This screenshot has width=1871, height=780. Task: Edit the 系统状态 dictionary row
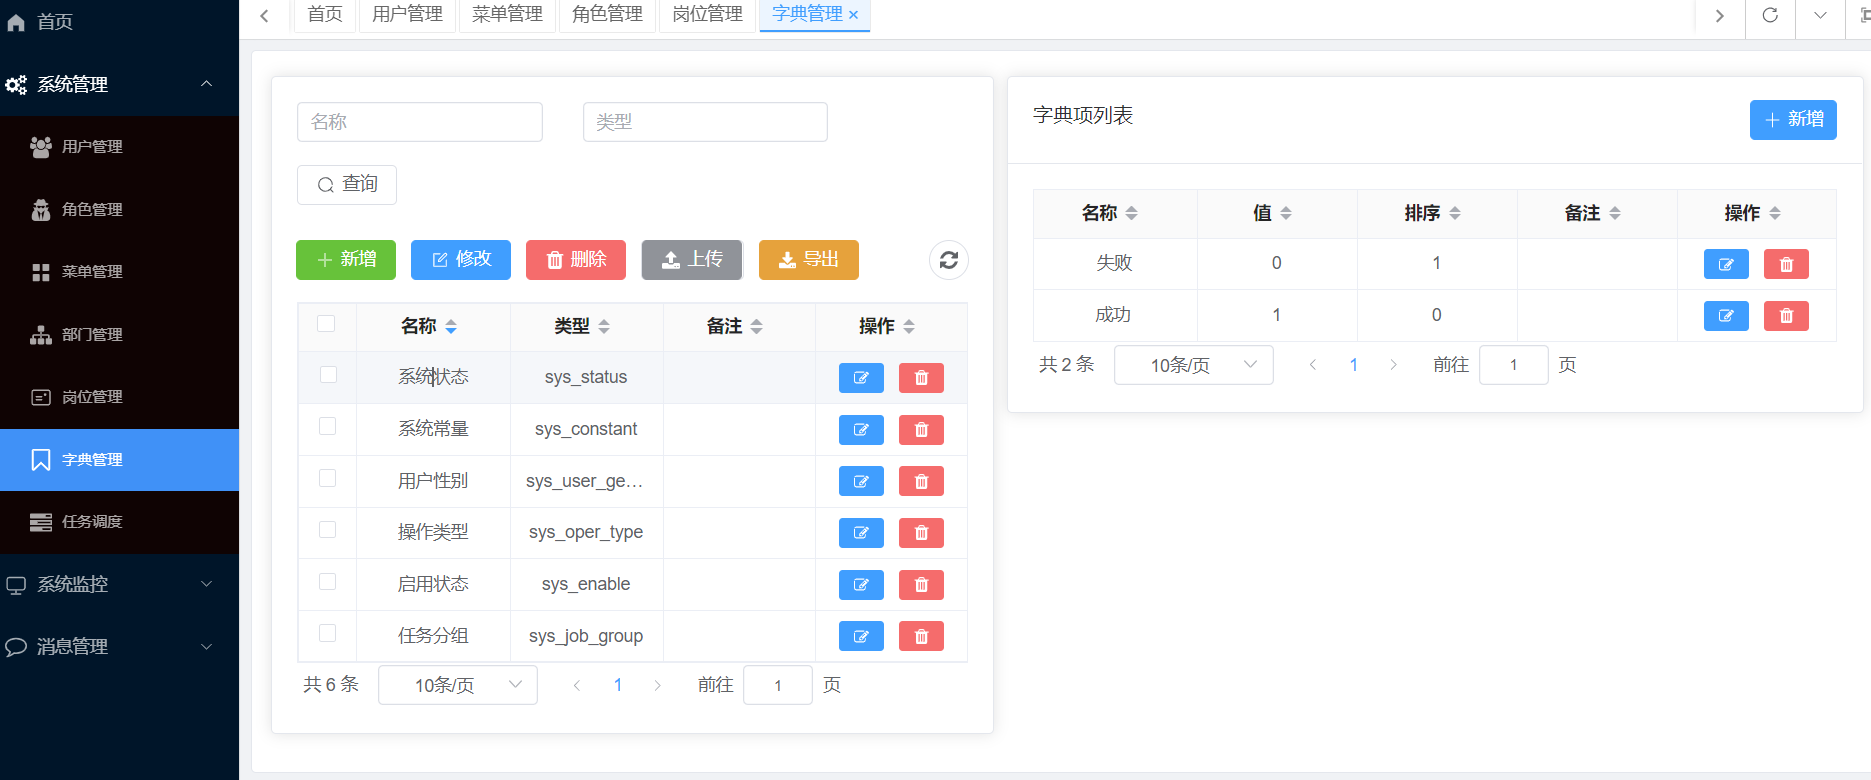[x=861, y=378]
